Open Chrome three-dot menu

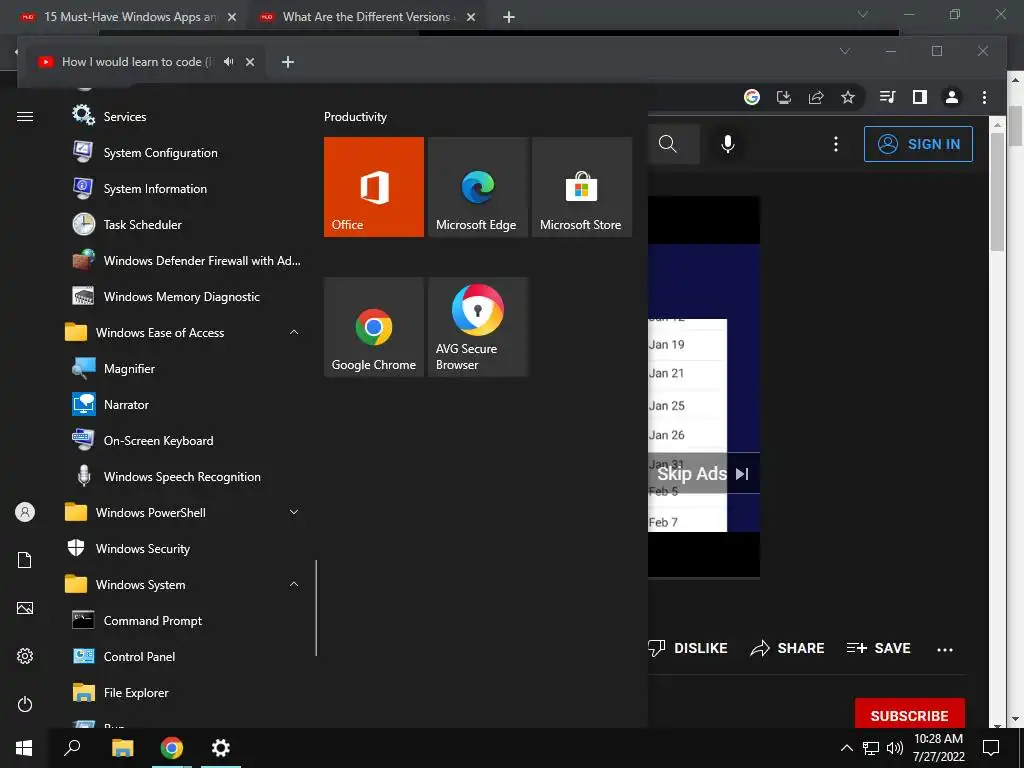984,97
